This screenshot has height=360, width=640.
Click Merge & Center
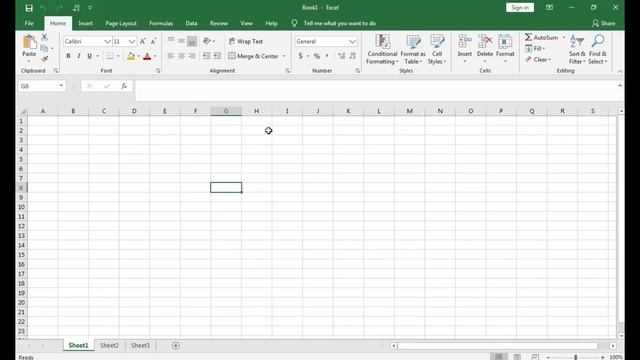click(x=253, y=56)
